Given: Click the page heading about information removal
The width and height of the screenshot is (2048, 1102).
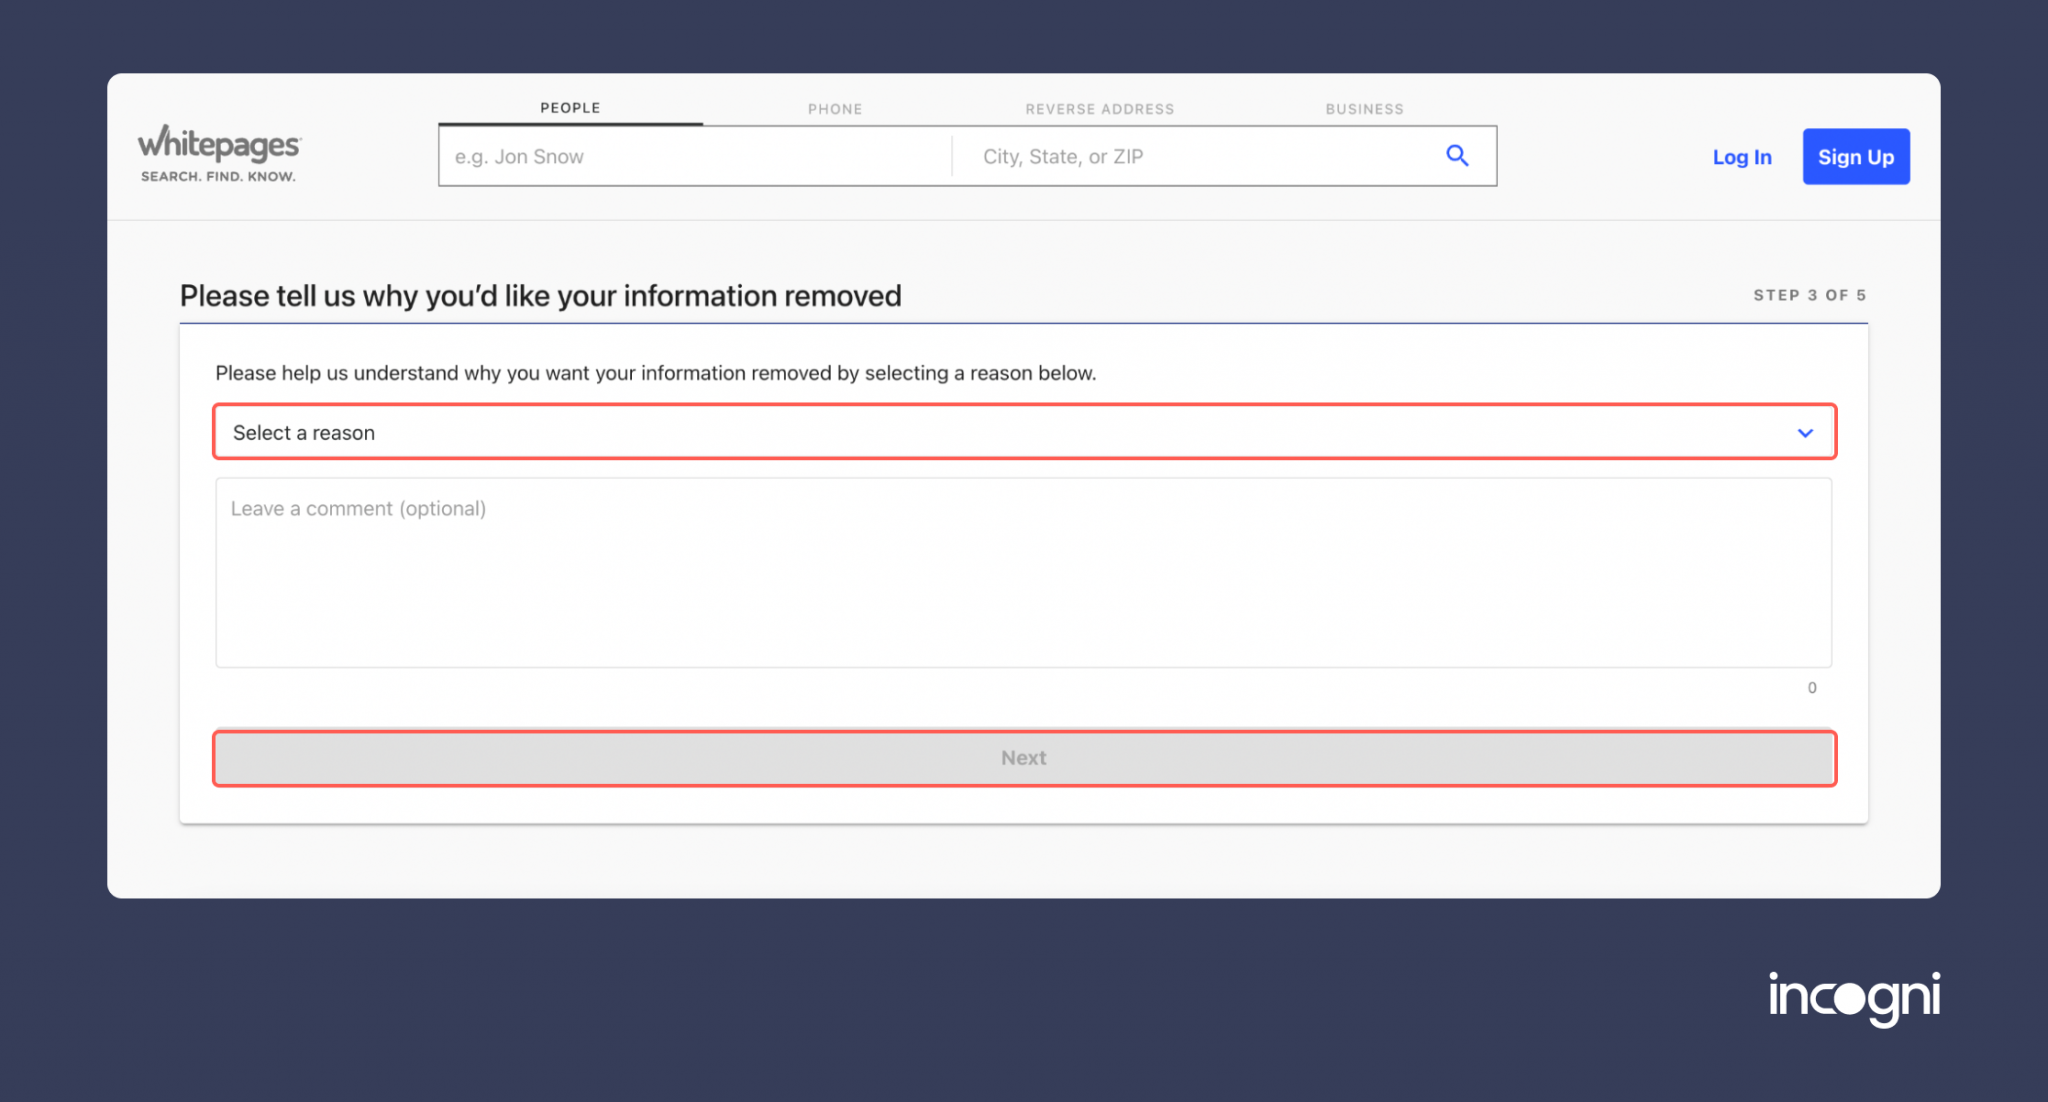Looking at the screenshot, I should 540,295.
